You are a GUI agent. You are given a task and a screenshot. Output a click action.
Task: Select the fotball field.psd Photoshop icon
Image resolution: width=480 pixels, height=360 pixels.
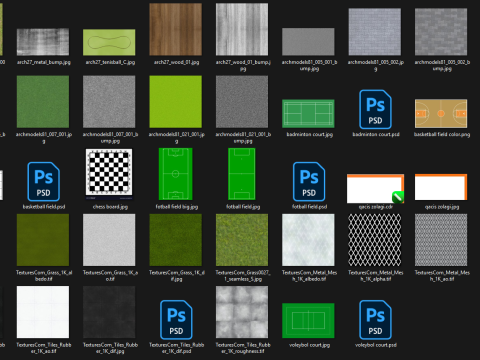pos(309,182)
